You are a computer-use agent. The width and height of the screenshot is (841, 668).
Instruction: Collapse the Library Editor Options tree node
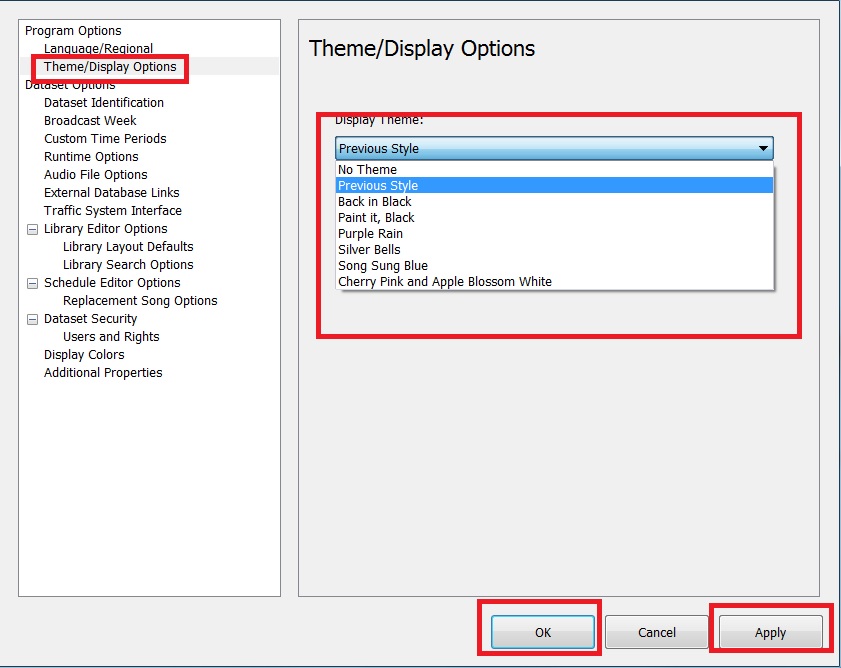32,229
